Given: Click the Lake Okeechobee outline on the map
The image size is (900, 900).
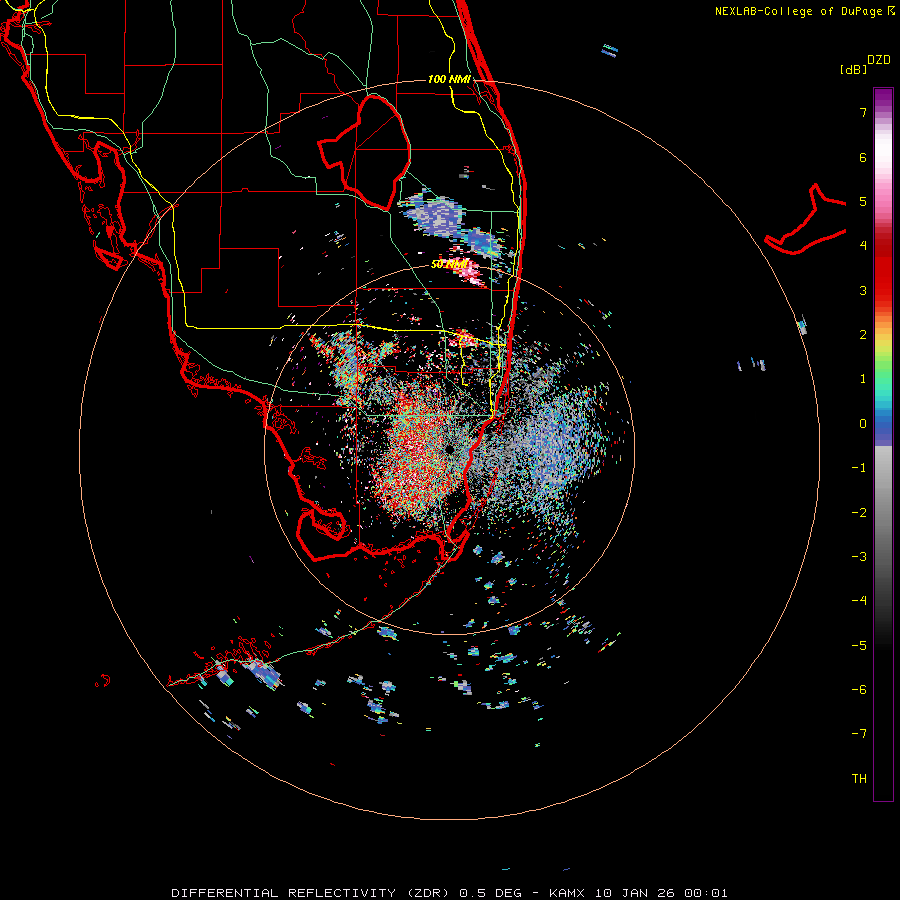Looking at the screenshot, I should (364, 152).
